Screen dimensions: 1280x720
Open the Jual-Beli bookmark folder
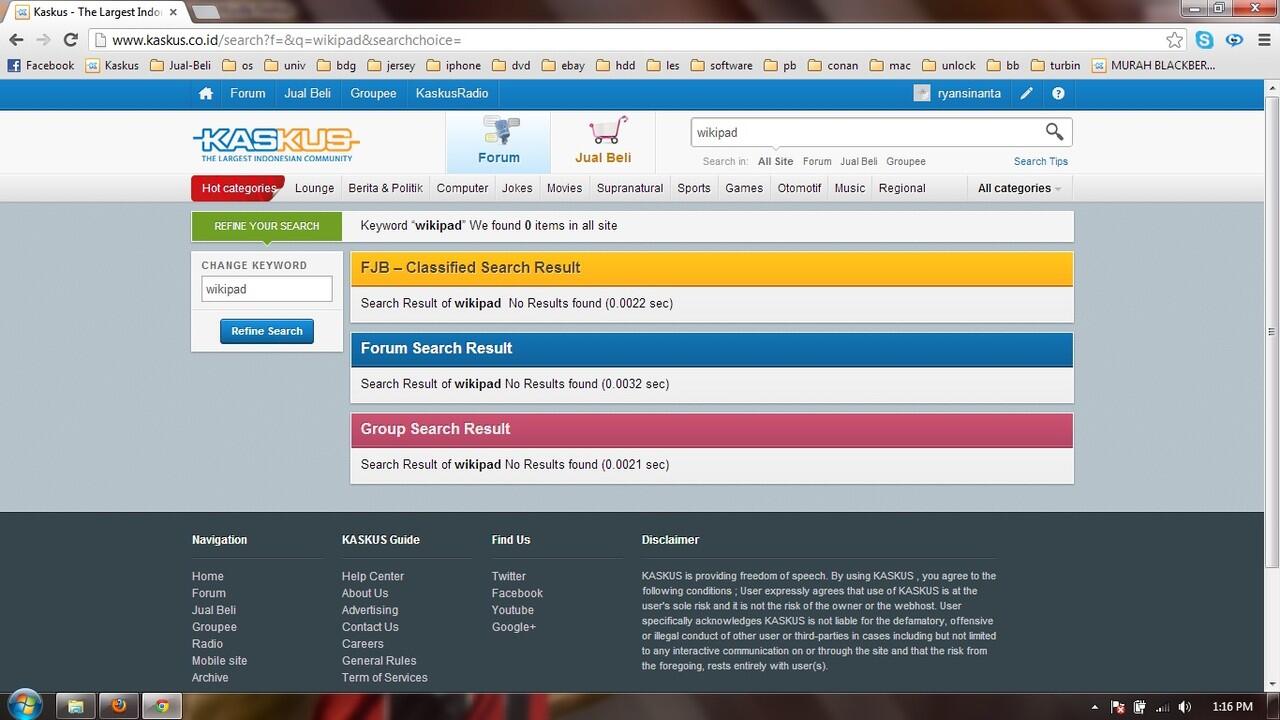click(180, 65)
